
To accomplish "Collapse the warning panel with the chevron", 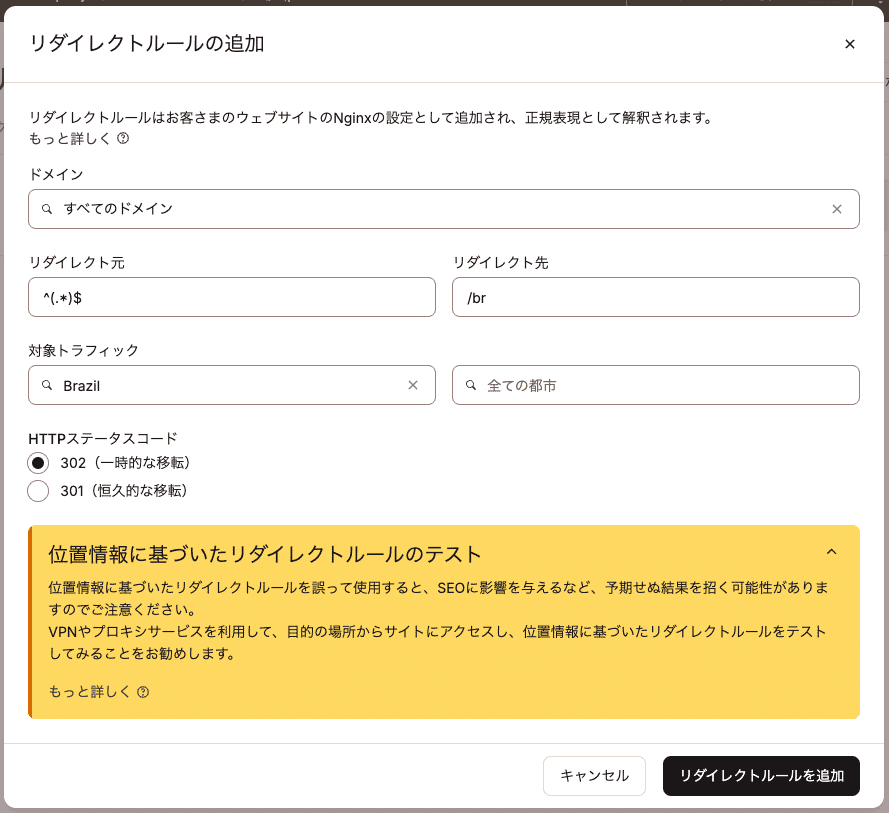I will (x=833, y=551).
